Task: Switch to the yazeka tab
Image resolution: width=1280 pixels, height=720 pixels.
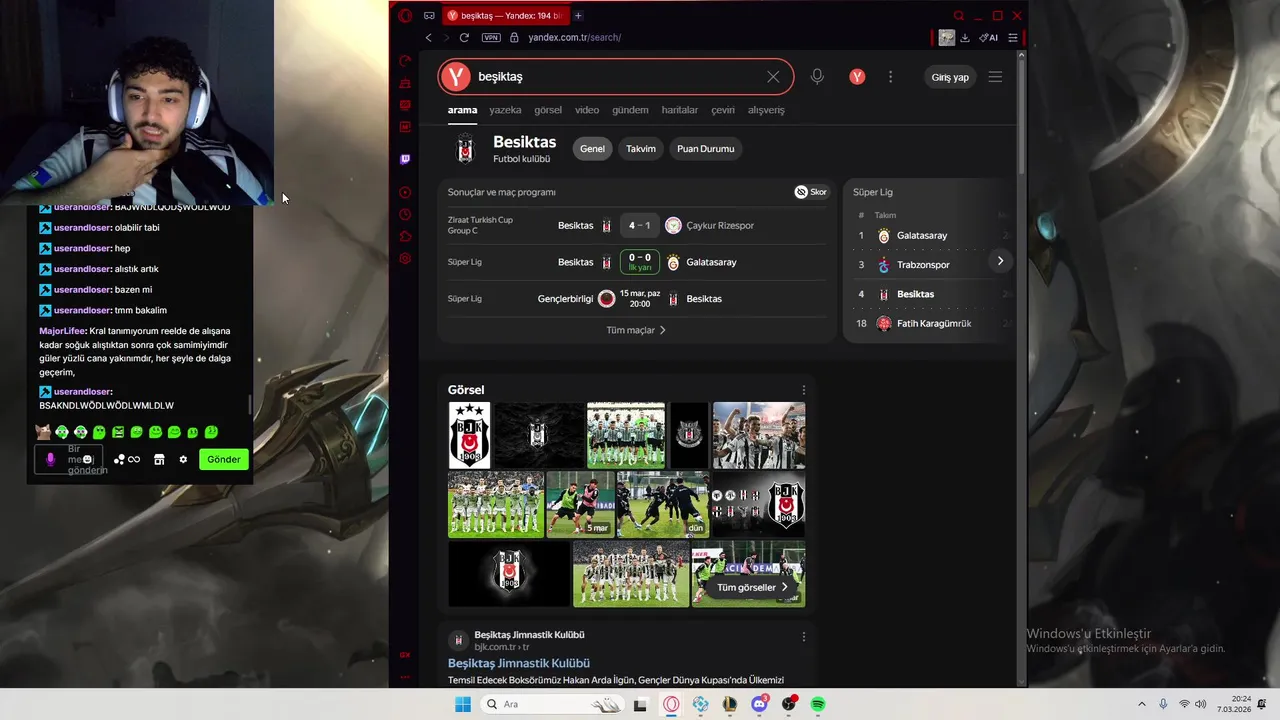Action: (505, 110)
